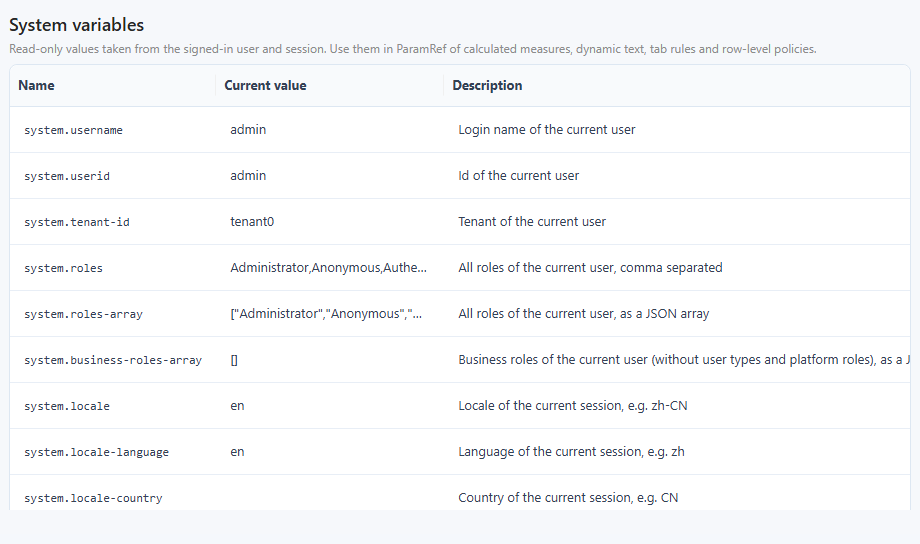Select the empty [] business roles value

(234, 360)
